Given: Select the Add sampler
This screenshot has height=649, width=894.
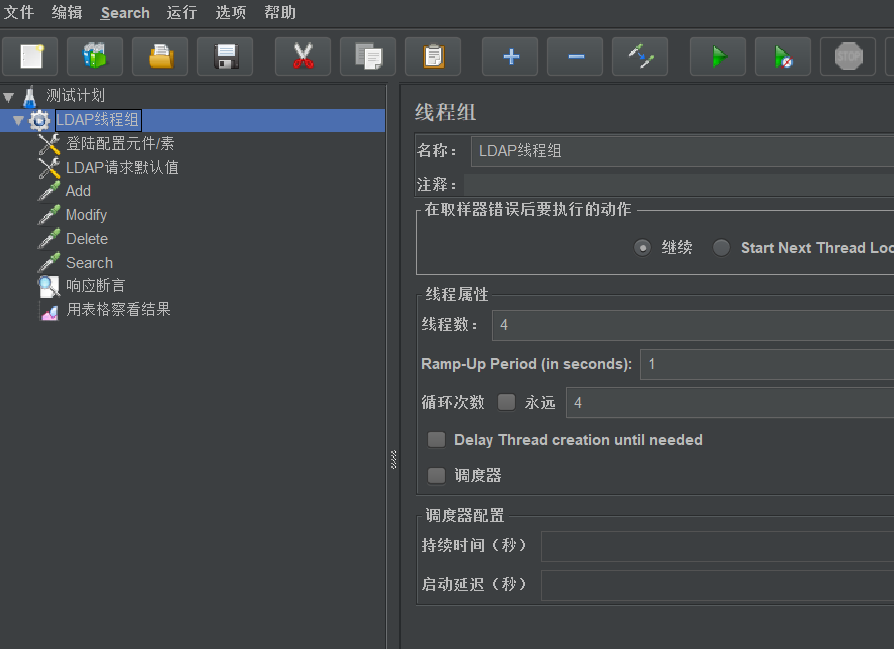Looking at the screenshot, I should [x=78, y=191].
